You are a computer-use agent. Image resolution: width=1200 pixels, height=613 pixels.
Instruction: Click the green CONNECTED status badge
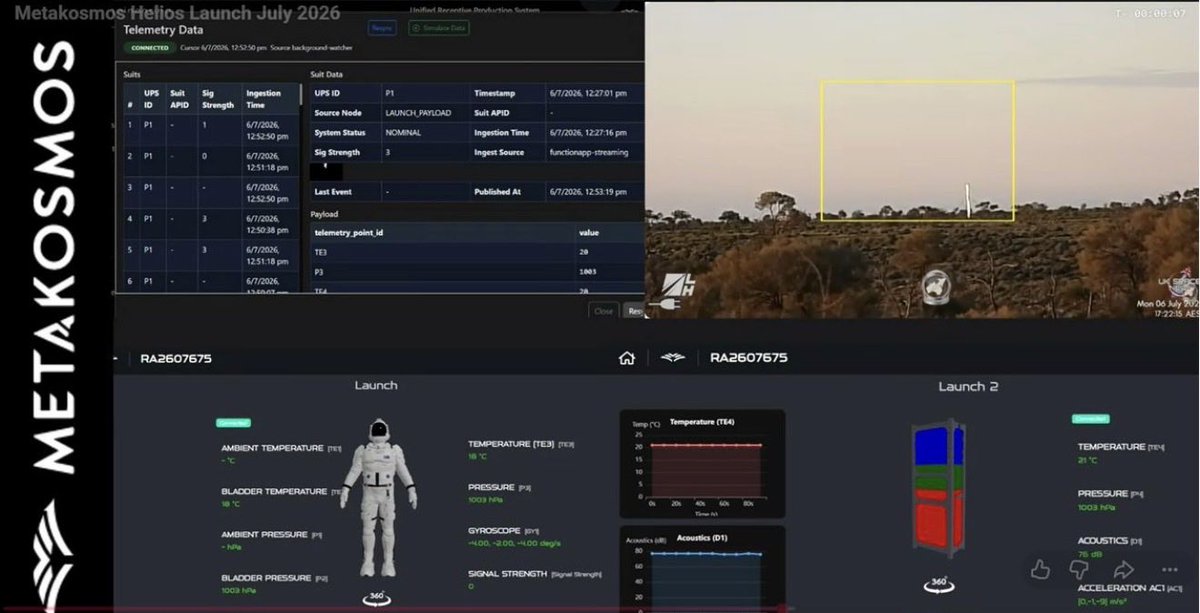(x=151, y=47)
